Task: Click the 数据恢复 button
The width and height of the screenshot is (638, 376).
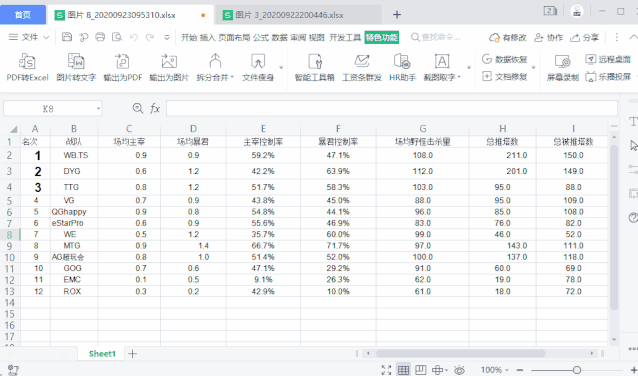Action: 505,59
